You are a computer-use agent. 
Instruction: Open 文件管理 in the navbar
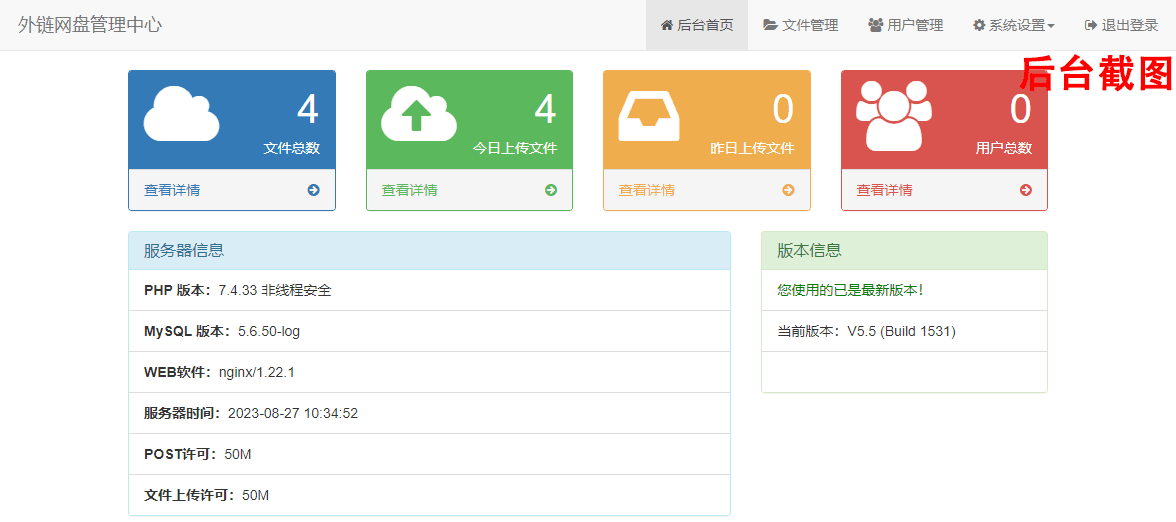(800, 26)
